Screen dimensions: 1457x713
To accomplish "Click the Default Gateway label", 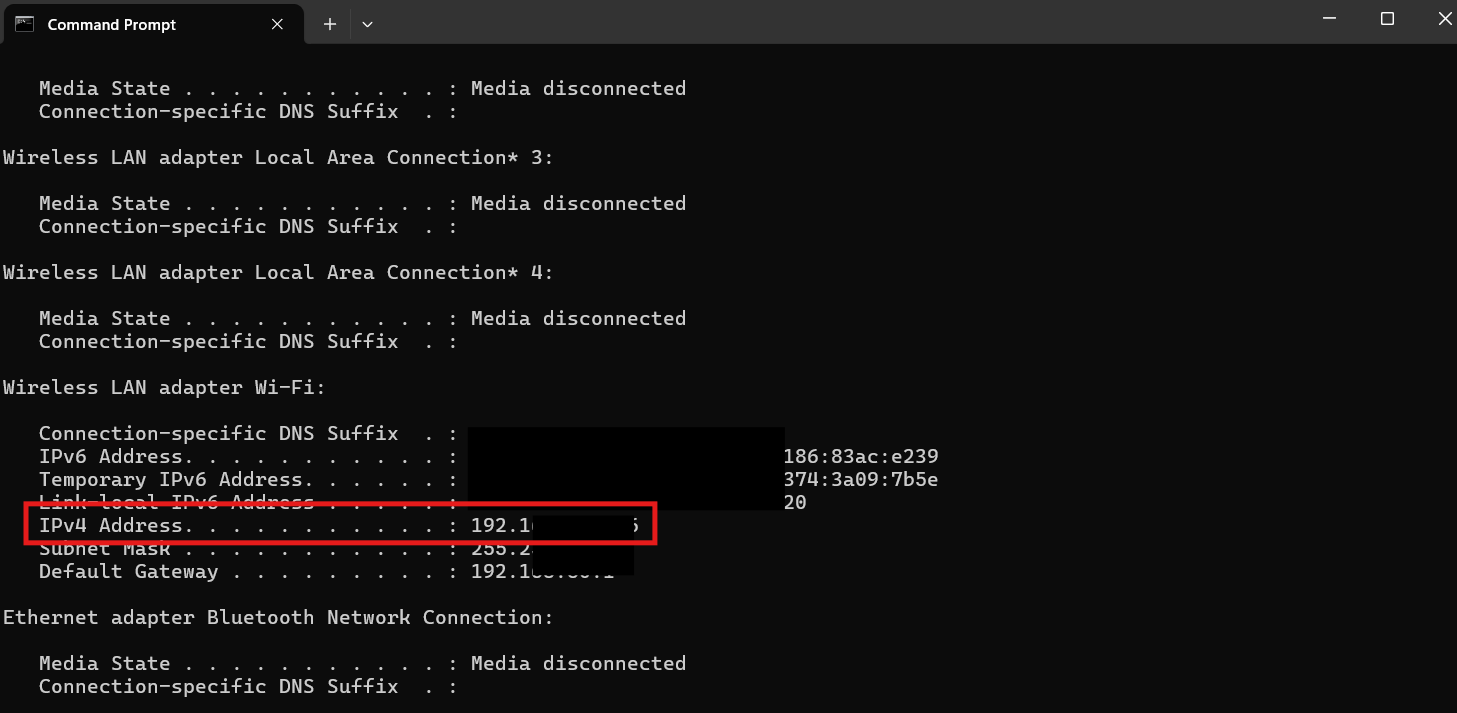I will click(128, 572).
